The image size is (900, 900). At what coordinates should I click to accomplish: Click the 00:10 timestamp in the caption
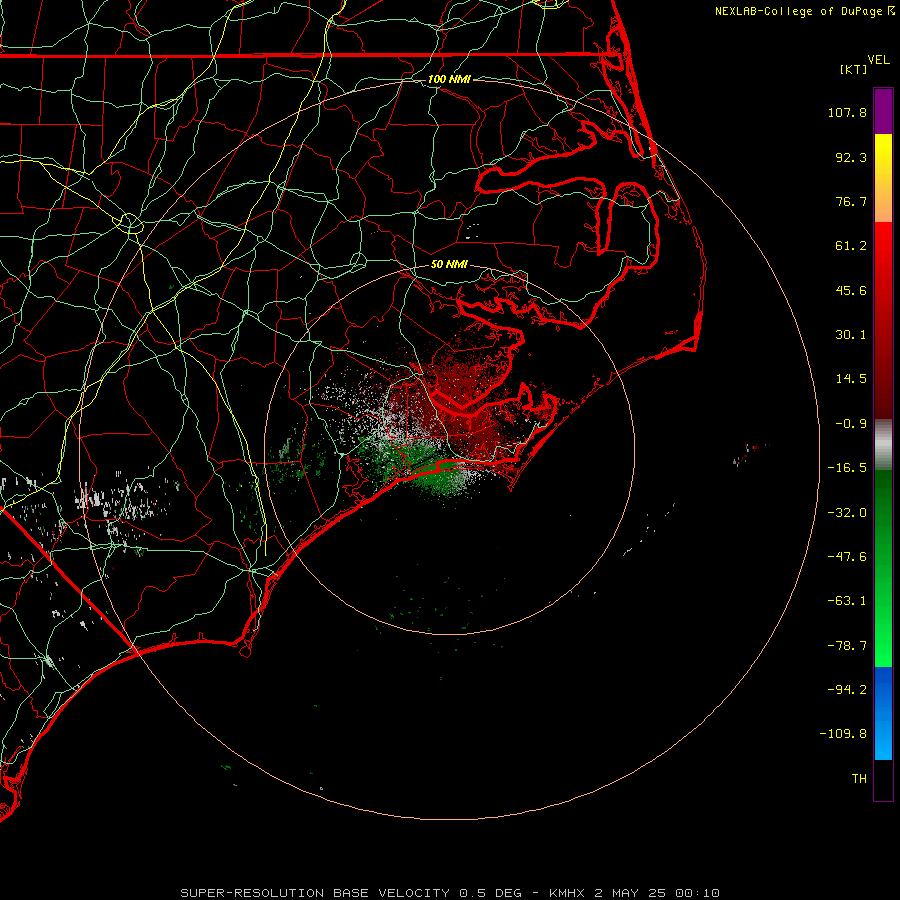[697, 893]
